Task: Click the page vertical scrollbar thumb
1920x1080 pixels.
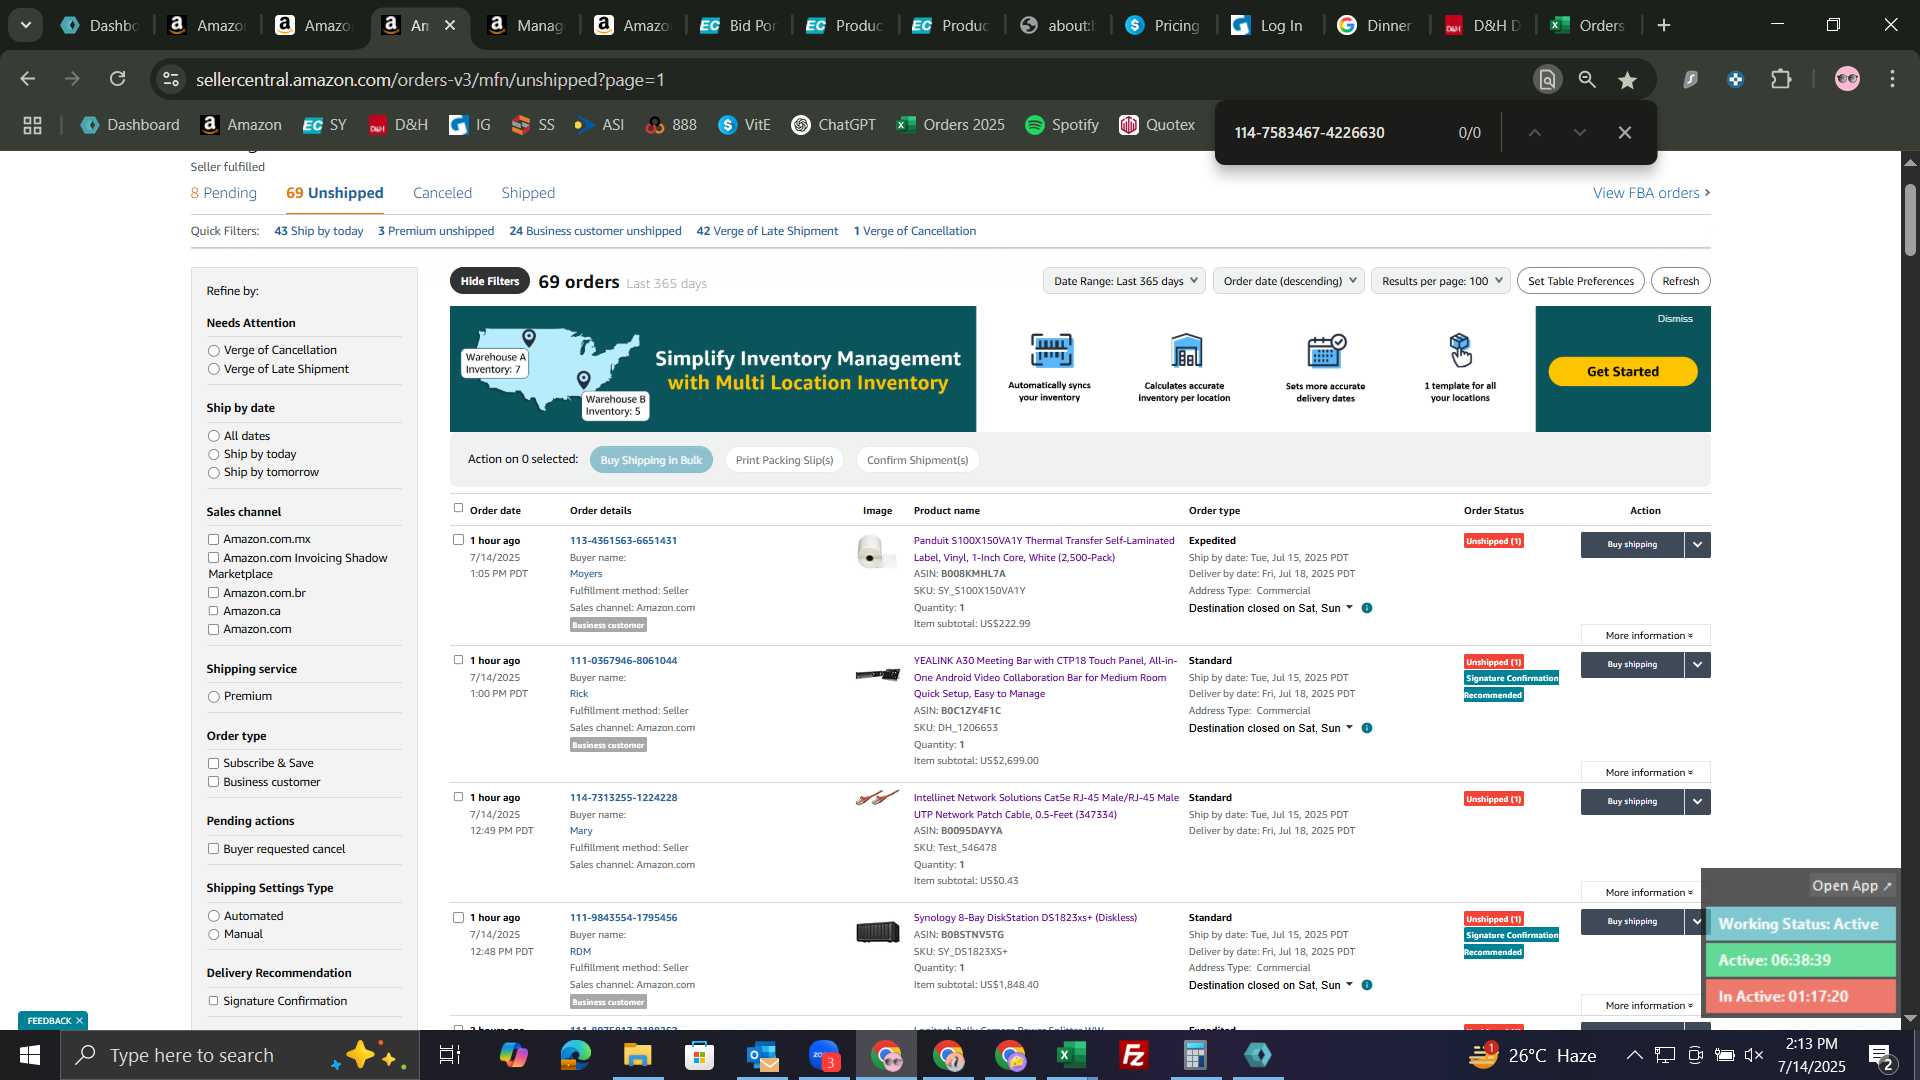Action: click(1909, 220)
